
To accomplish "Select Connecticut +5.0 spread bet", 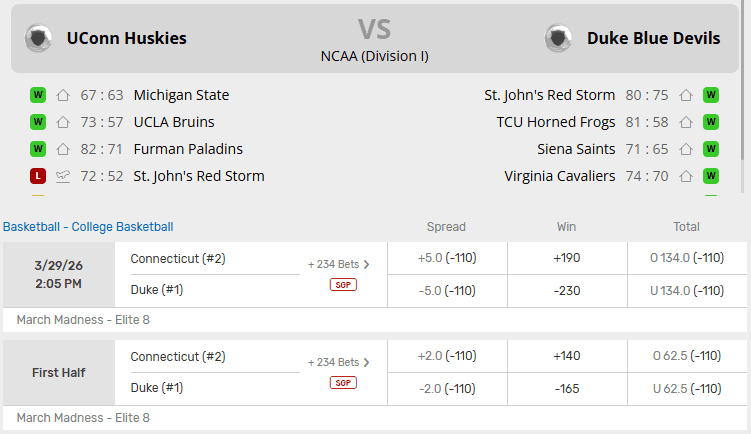I will click(446, 258).
